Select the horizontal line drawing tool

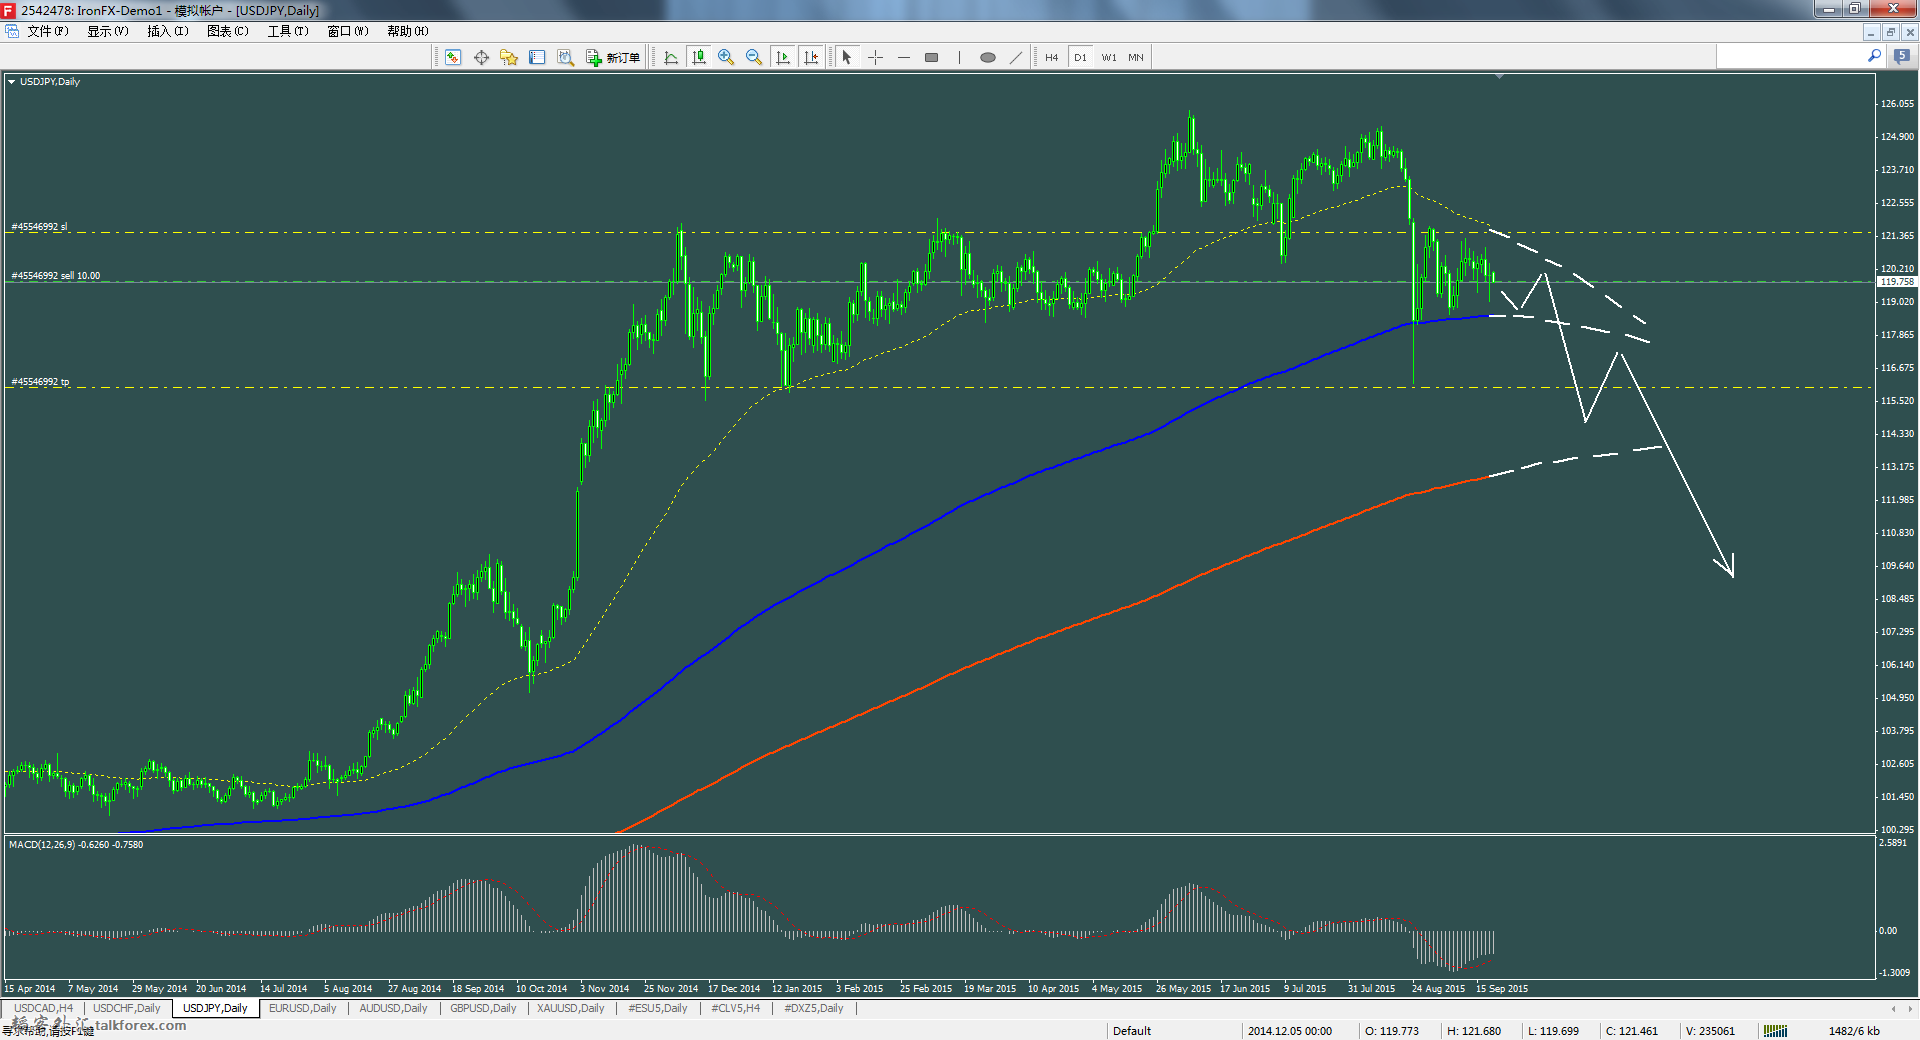click(x=904, y=57)
